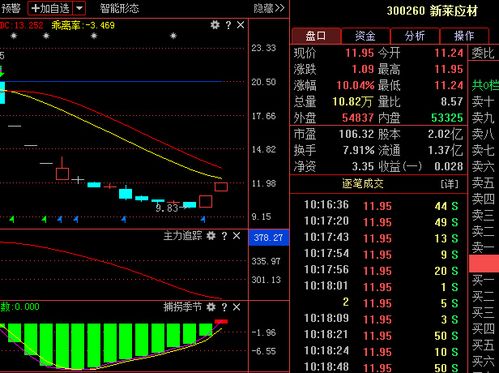Open the 智能形态 menu item
Viewport: 499px width, 373px height.
click(x=119, y=8)
